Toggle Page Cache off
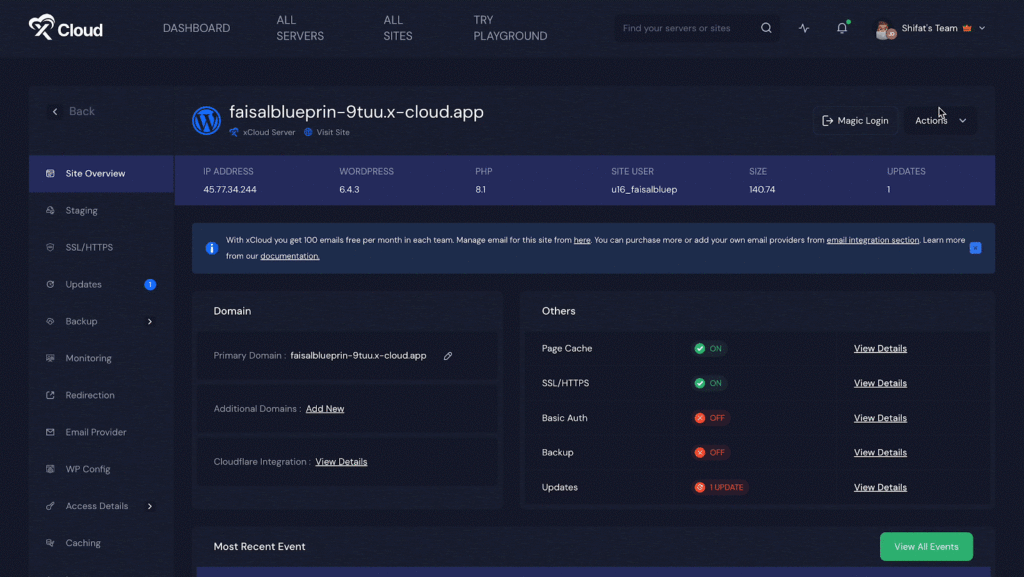Screen dimensions: 1024x577 [x=707, y=348]
